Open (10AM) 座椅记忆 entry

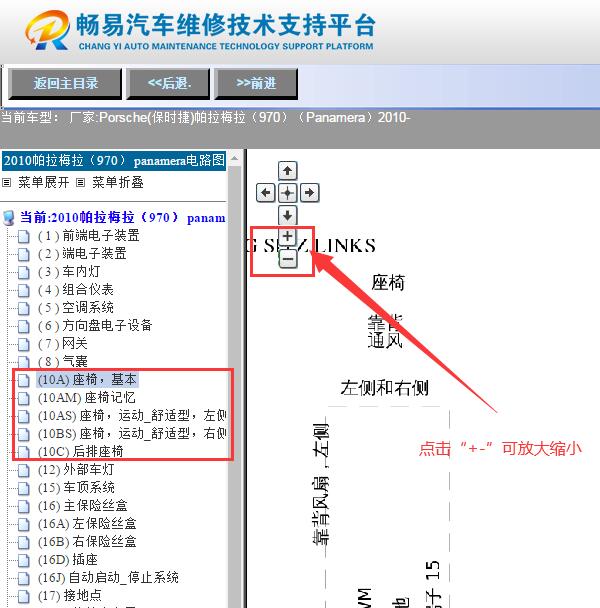86,398
